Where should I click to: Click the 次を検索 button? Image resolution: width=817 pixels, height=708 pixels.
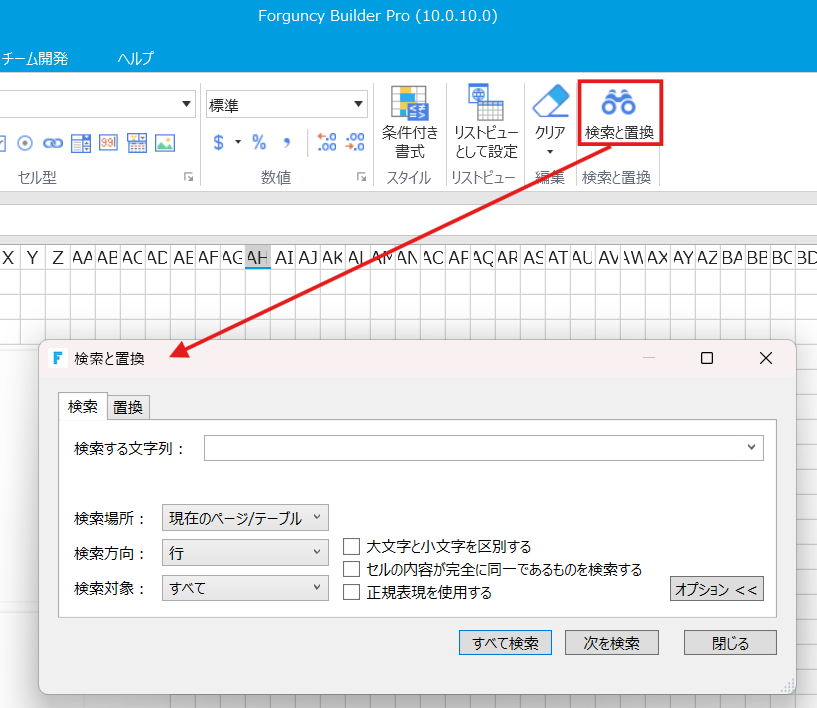612,643
